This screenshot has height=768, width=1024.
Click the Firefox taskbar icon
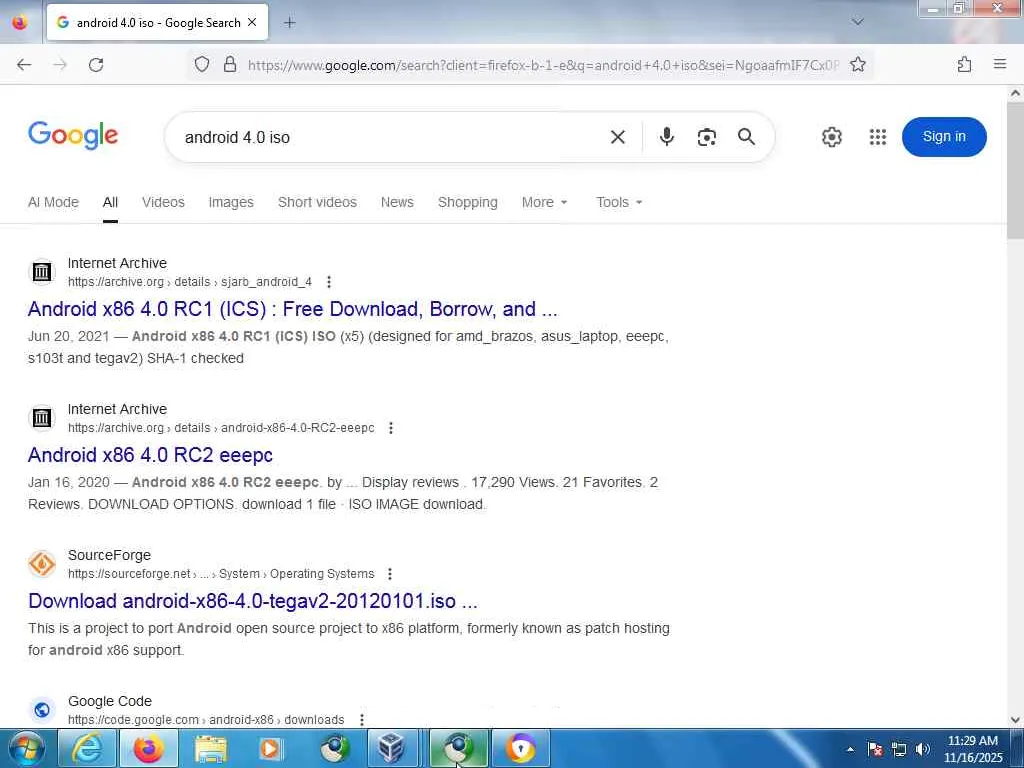(x=149, y=748)
